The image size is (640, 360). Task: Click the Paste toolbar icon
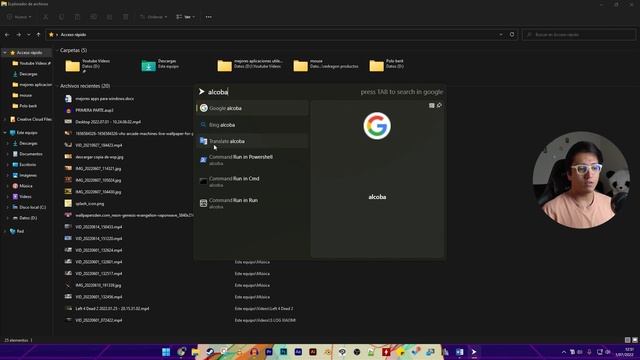coord(77,17)
